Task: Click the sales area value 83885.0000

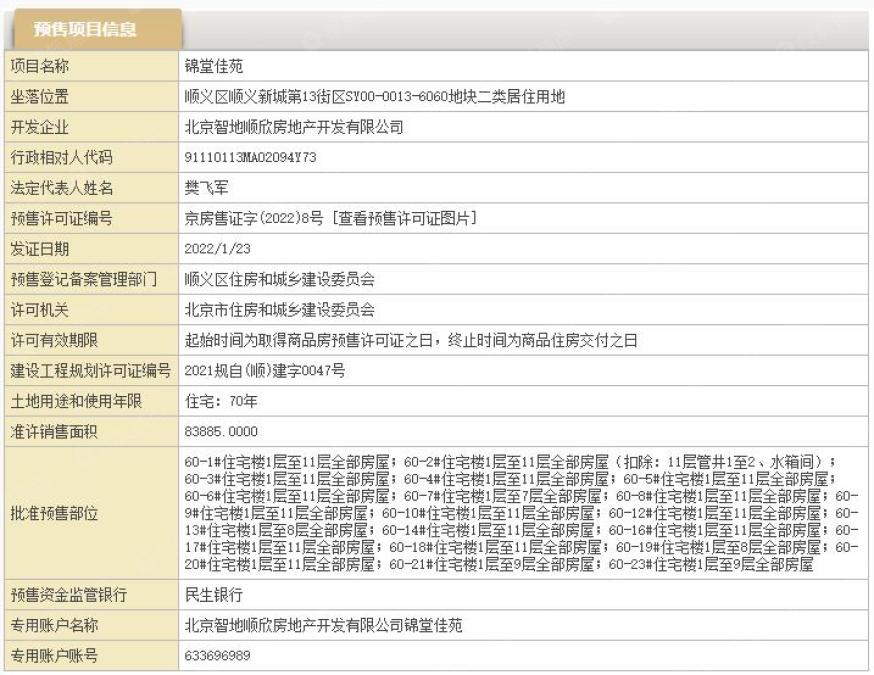Action: coord(222,432)
